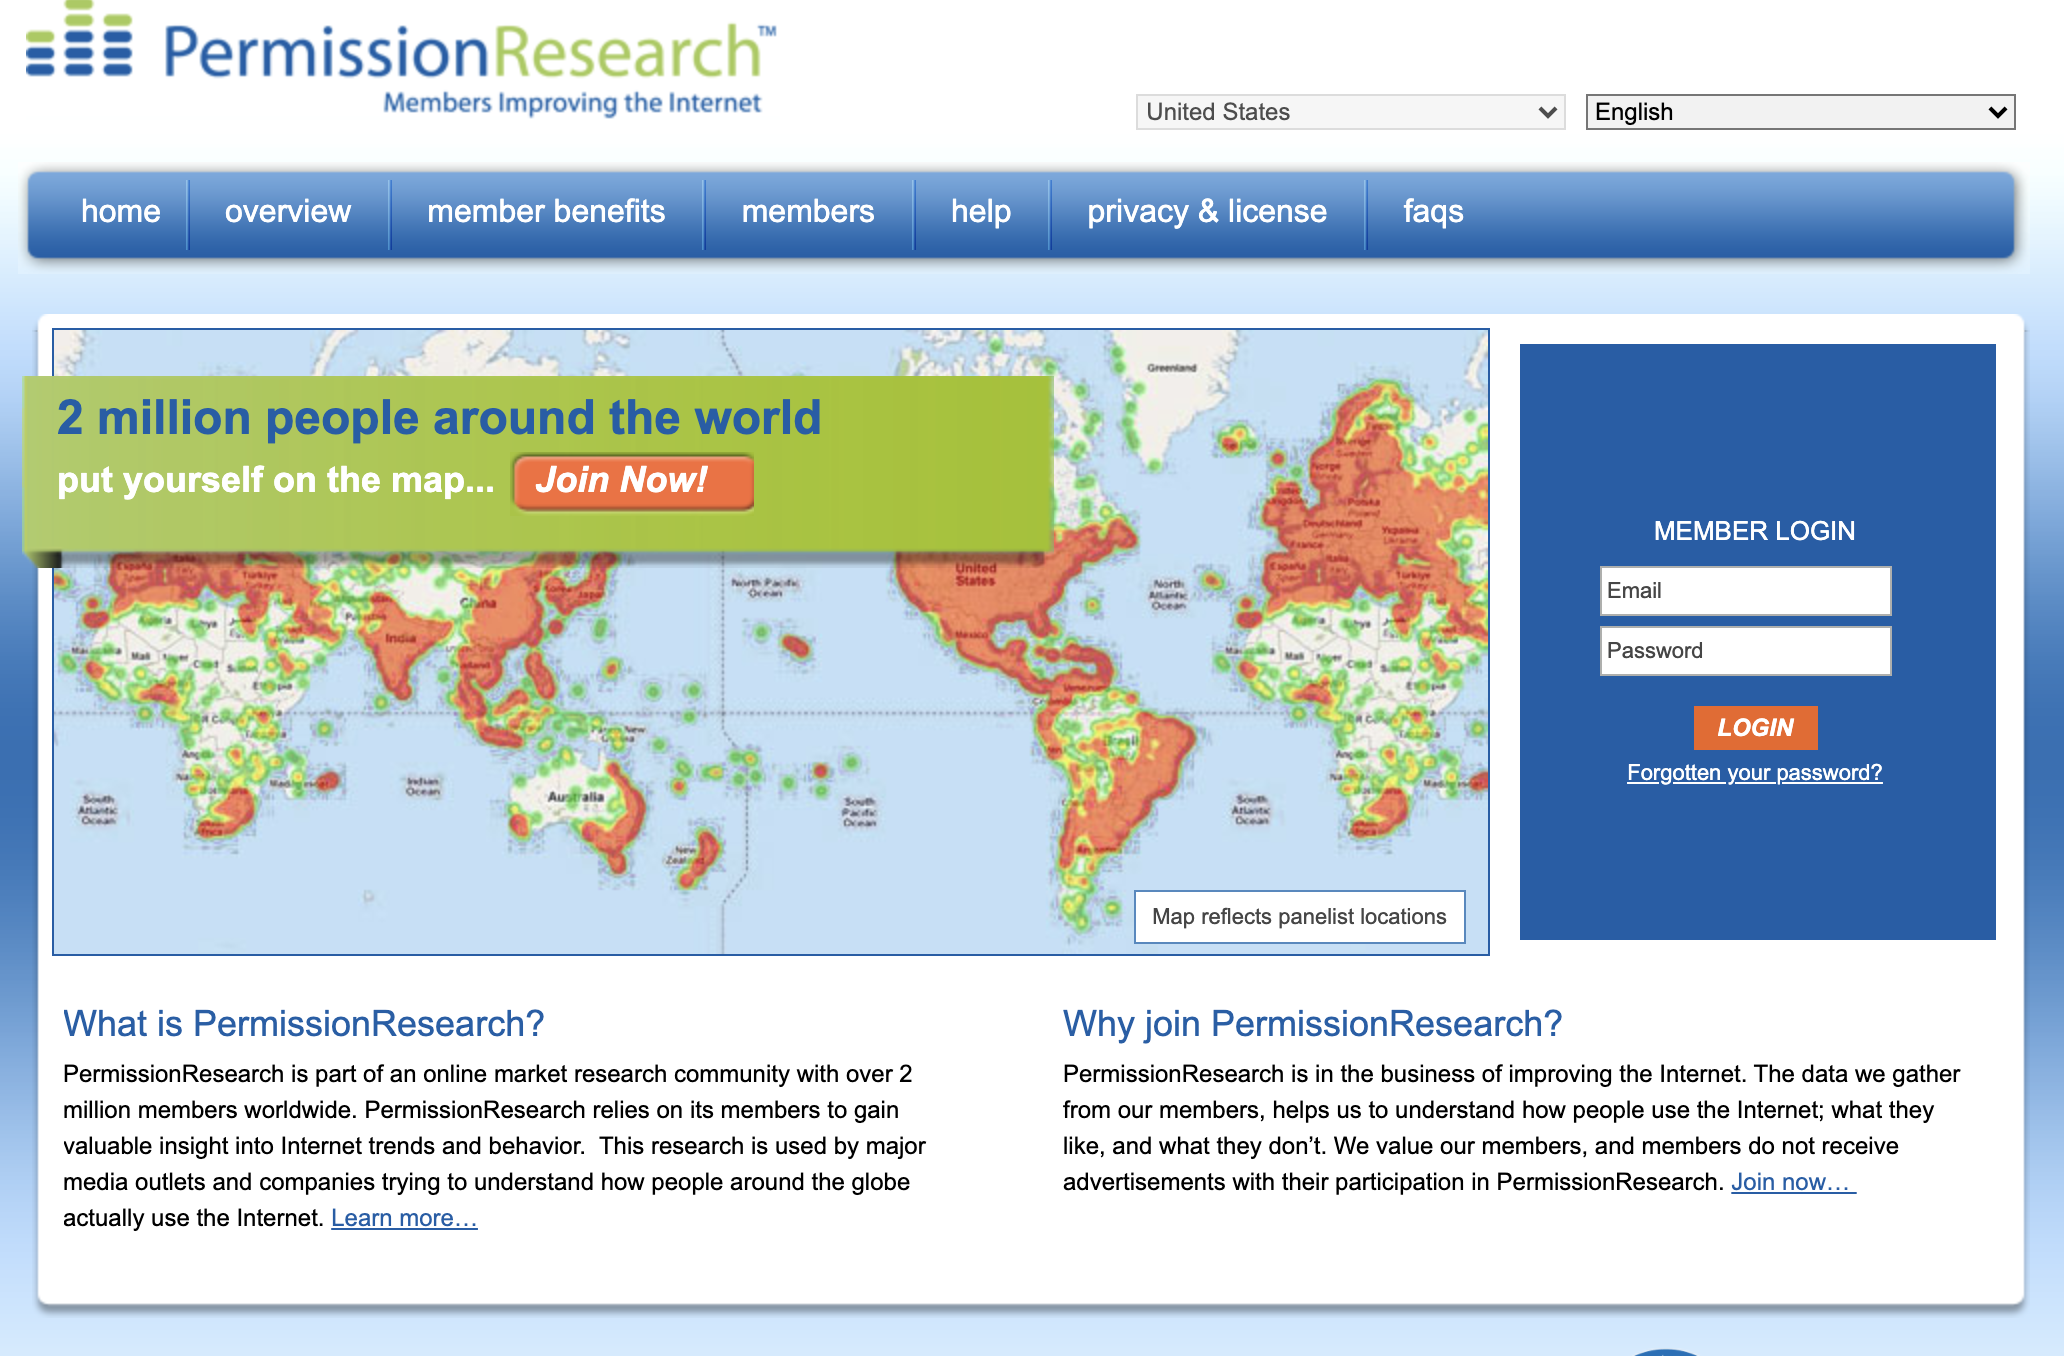The image size is (2064, 1356).
Task: Click the LOGIN button icon
Action: click(x=1755, y=728)
